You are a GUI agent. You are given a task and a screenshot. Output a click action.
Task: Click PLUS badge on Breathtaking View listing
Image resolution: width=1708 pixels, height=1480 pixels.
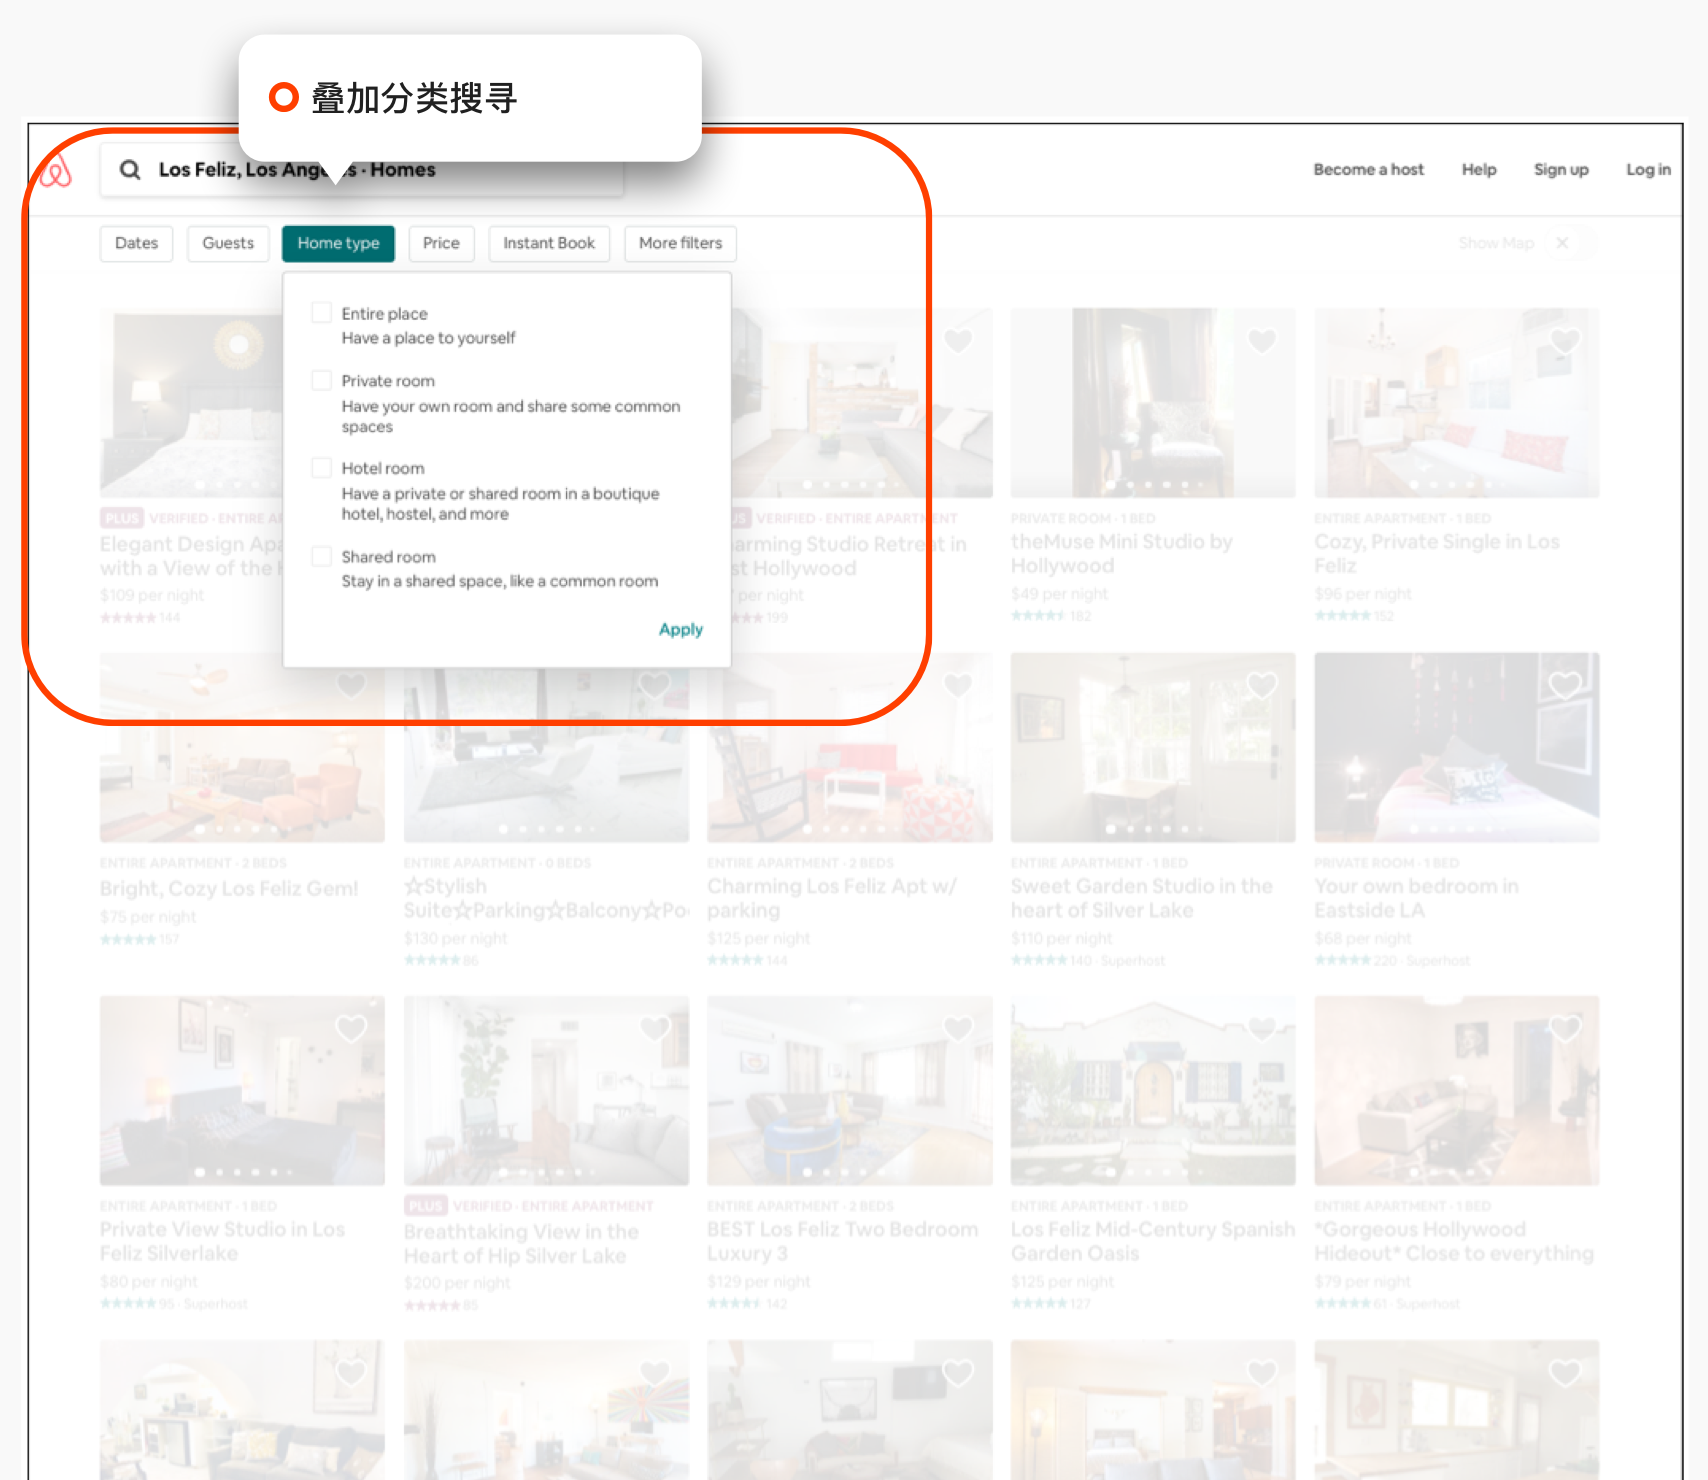425,1205
